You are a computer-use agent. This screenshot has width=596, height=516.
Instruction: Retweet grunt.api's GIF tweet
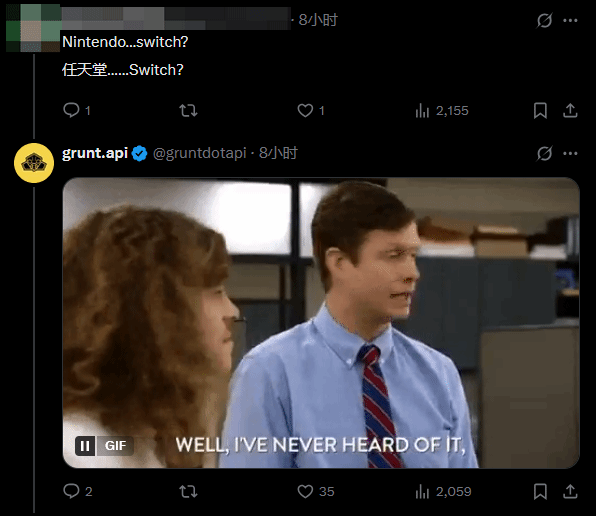(x=188, y=491)
